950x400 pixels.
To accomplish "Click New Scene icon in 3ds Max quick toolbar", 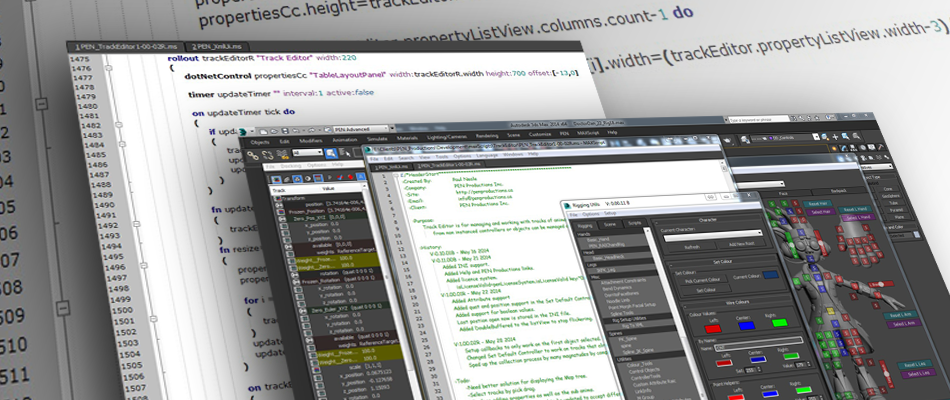I will pos(264,131).
